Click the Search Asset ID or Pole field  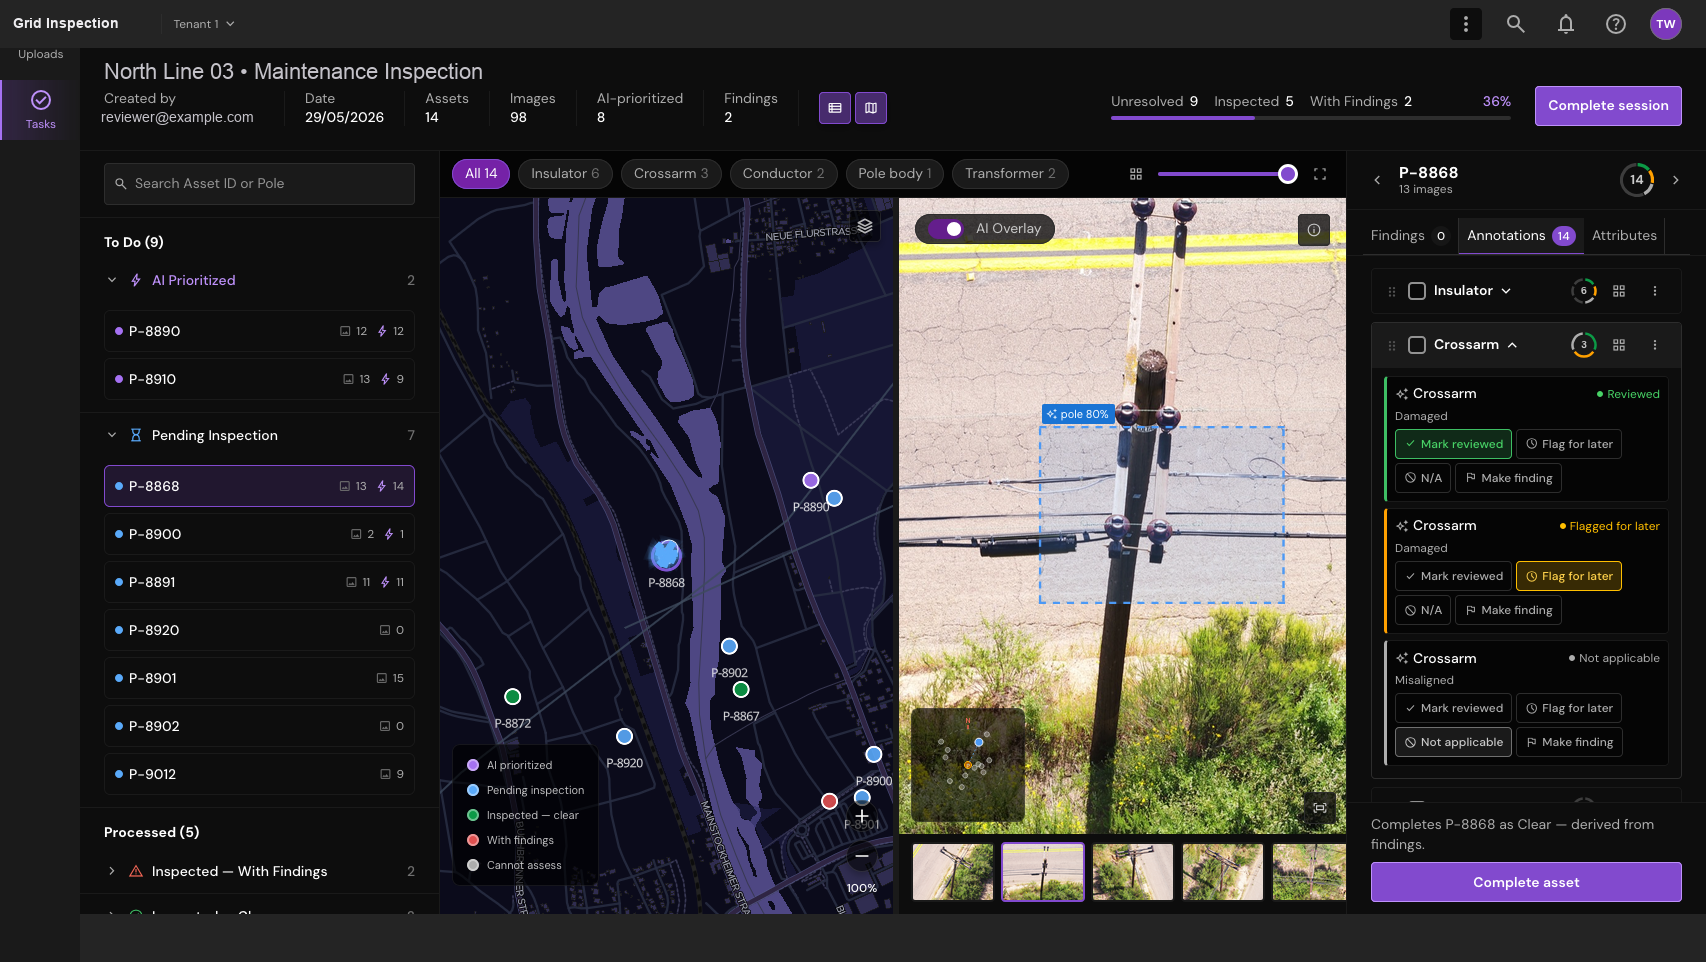(x=259, y=184)
